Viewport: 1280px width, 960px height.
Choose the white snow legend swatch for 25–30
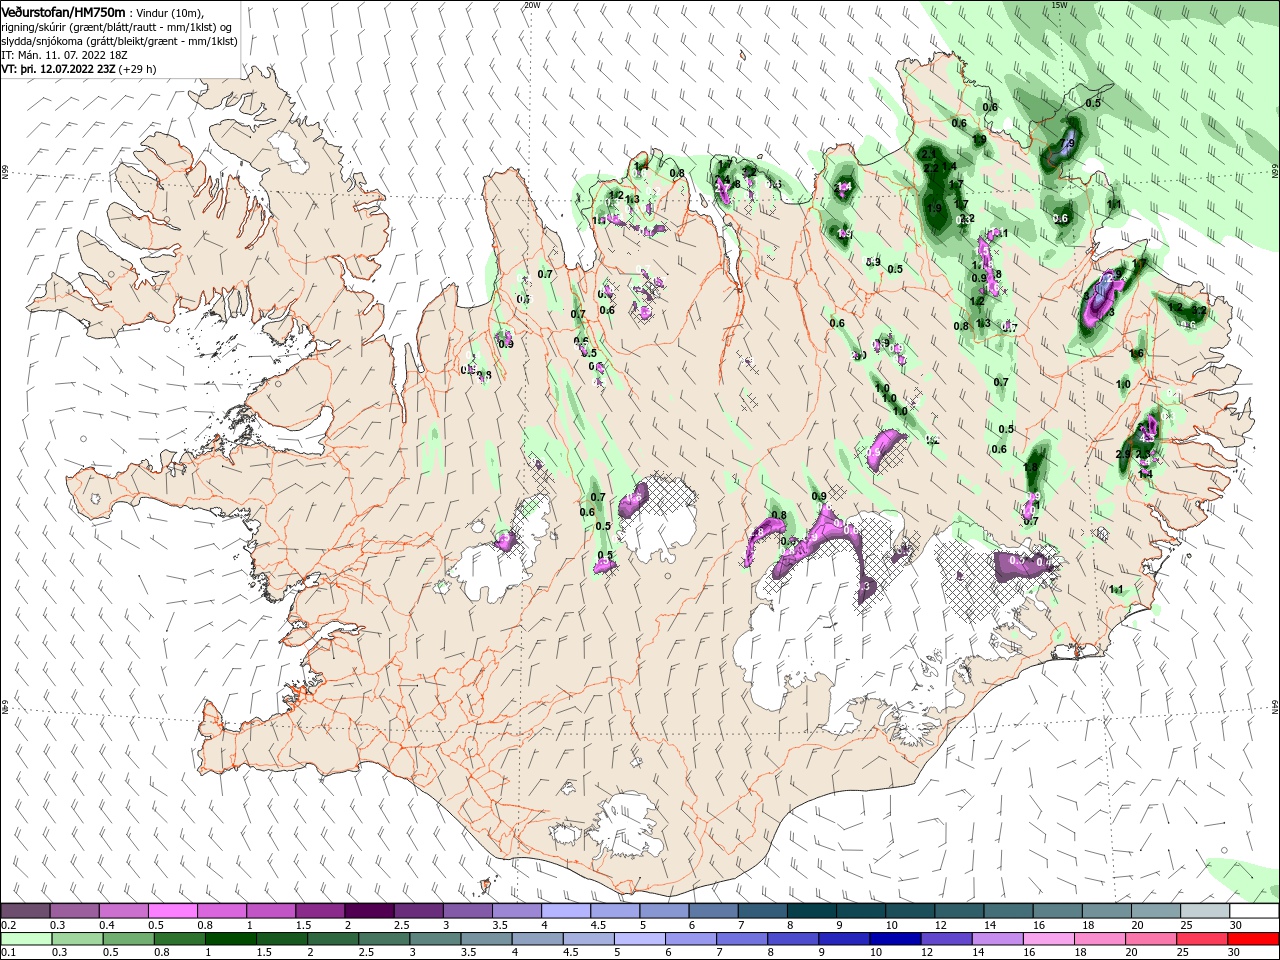pyautogui.click(x=1206, y=911)
